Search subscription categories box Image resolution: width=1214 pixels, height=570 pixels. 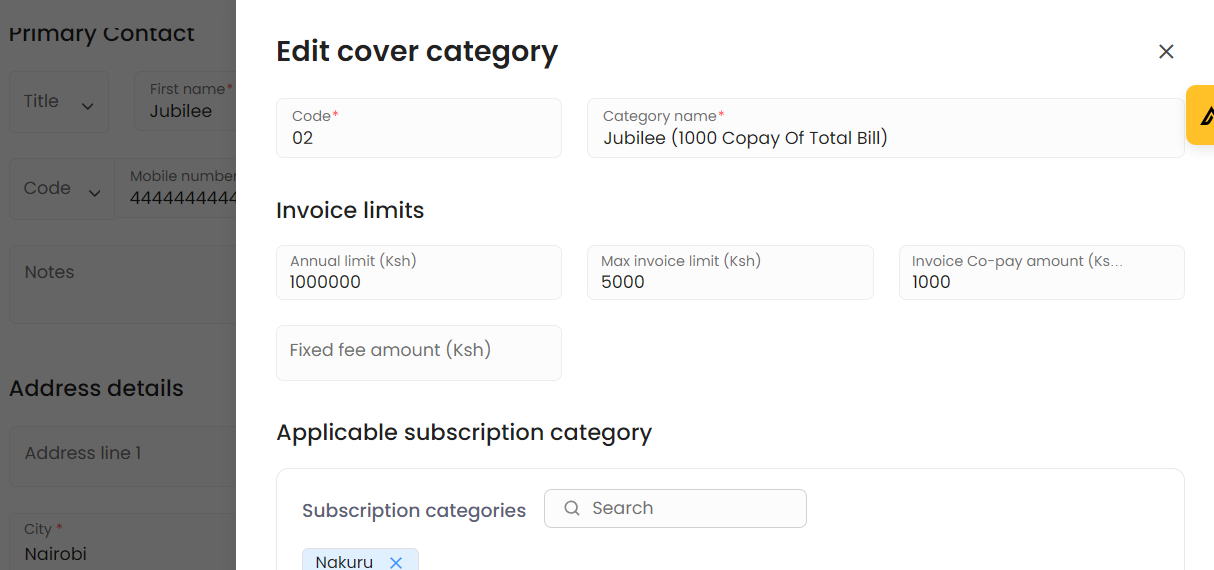click(690, 508)
